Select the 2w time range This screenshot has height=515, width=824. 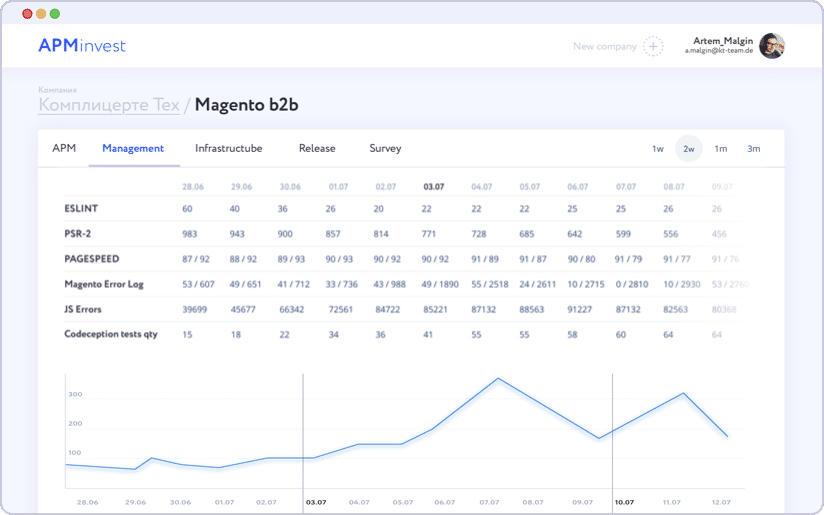[689, 149]
